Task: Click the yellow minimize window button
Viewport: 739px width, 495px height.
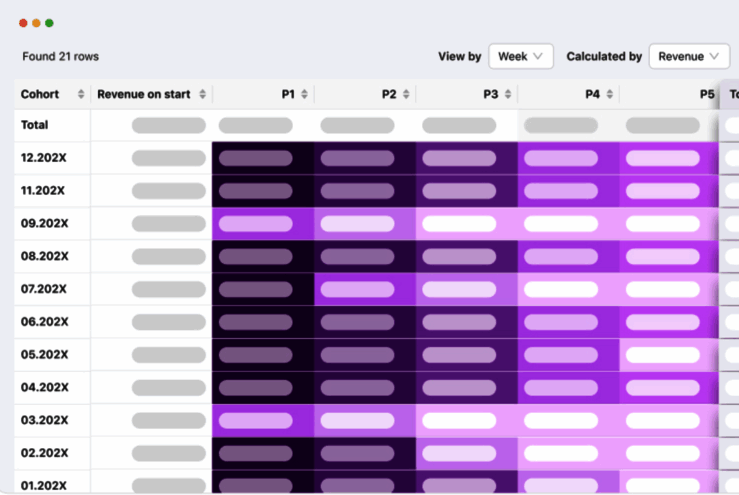Action: click(x=36, y=23)
